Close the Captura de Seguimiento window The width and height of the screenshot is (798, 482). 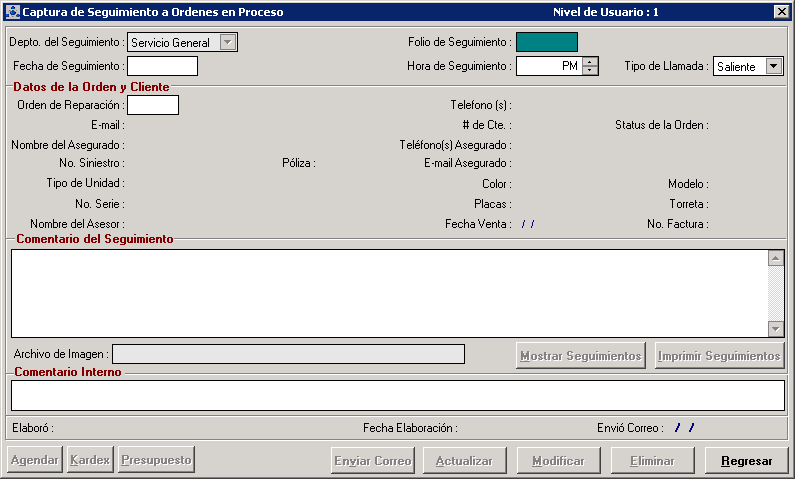click(781, 12)
